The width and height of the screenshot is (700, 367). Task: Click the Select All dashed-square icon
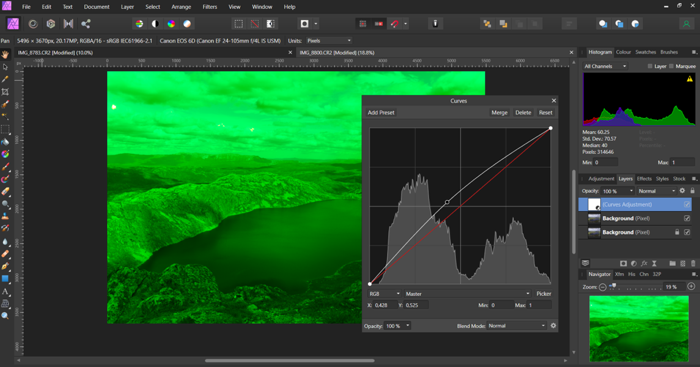tap(239, 24)
